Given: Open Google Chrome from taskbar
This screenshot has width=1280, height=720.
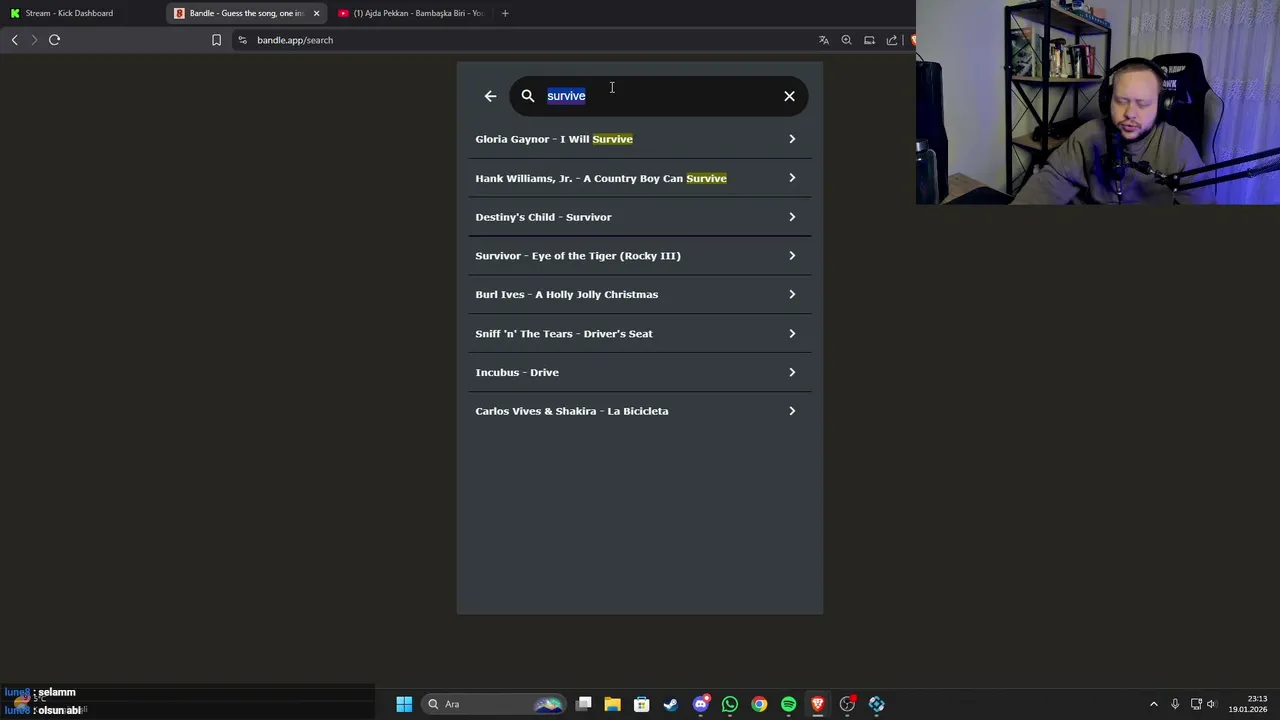Looking at the screenshot, I should point(760,704).
